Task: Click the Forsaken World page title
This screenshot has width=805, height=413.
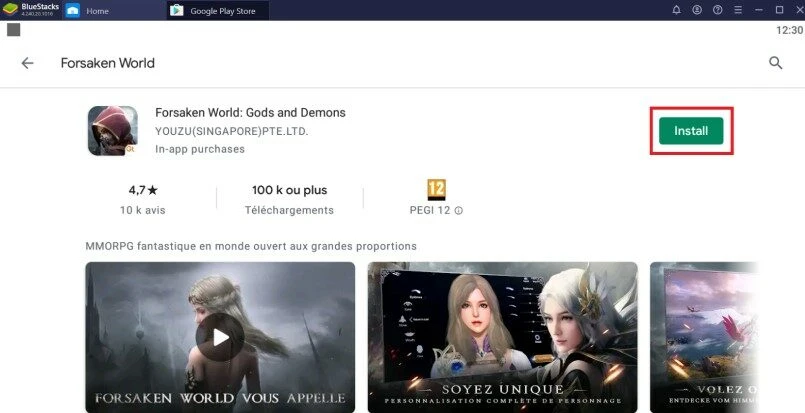Action: 107,63
